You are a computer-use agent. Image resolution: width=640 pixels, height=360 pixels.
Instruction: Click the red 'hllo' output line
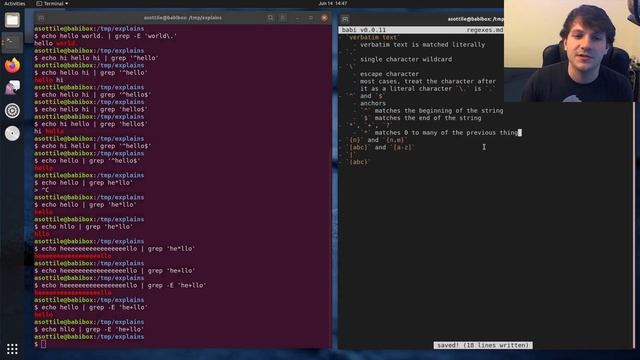click(42, 234)
